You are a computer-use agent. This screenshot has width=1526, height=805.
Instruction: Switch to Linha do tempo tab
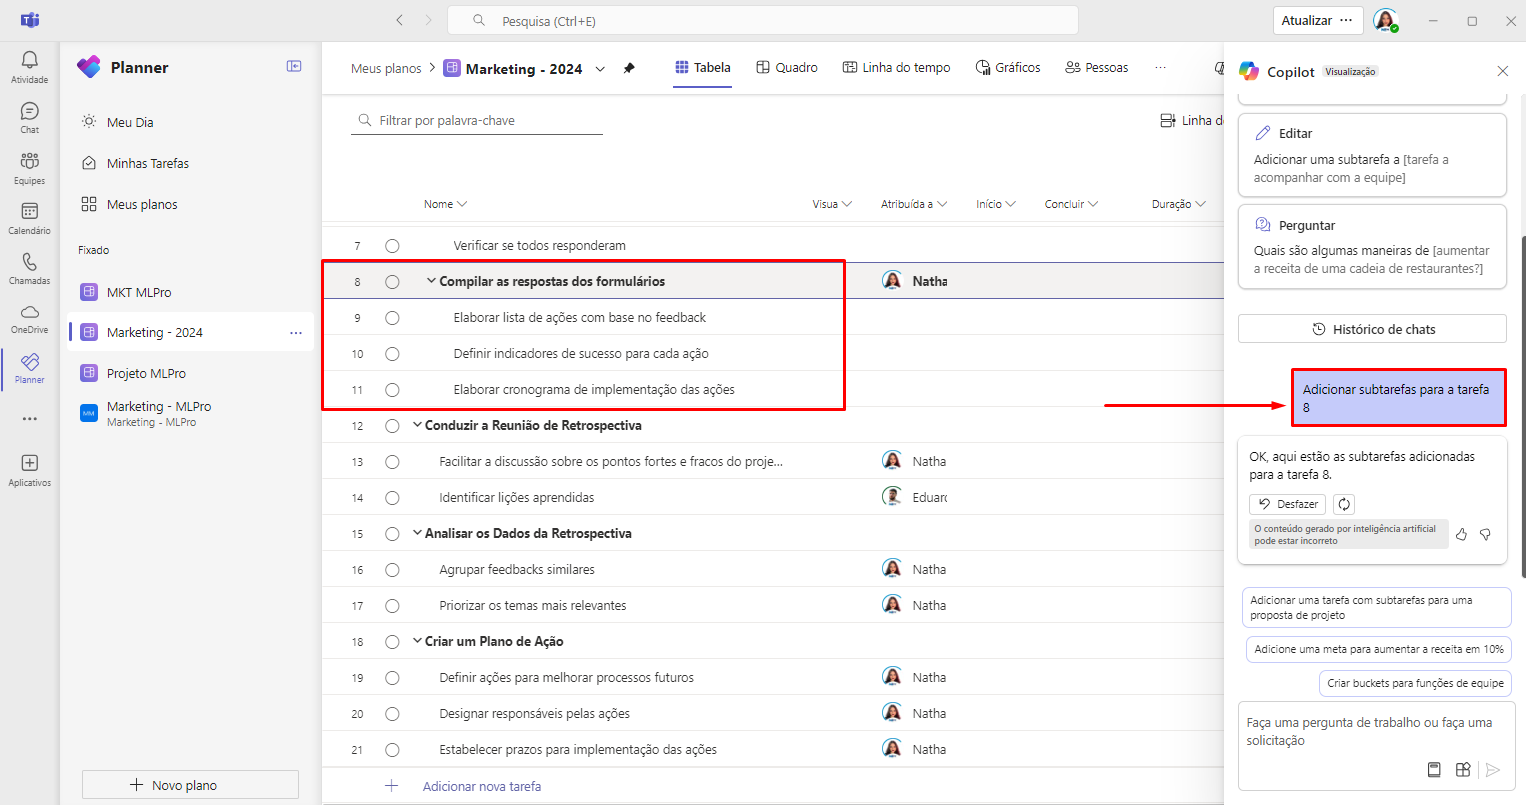(x=896, y=68)
